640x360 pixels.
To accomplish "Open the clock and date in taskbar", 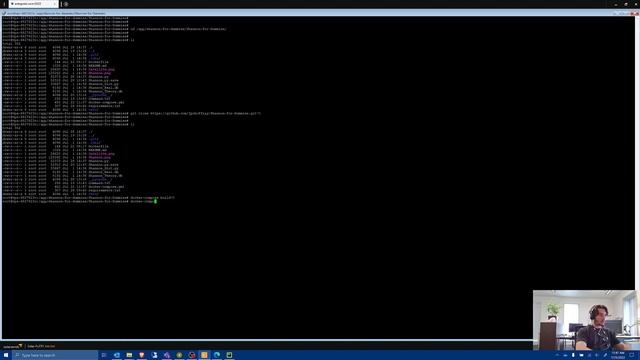I will point(618,355).
